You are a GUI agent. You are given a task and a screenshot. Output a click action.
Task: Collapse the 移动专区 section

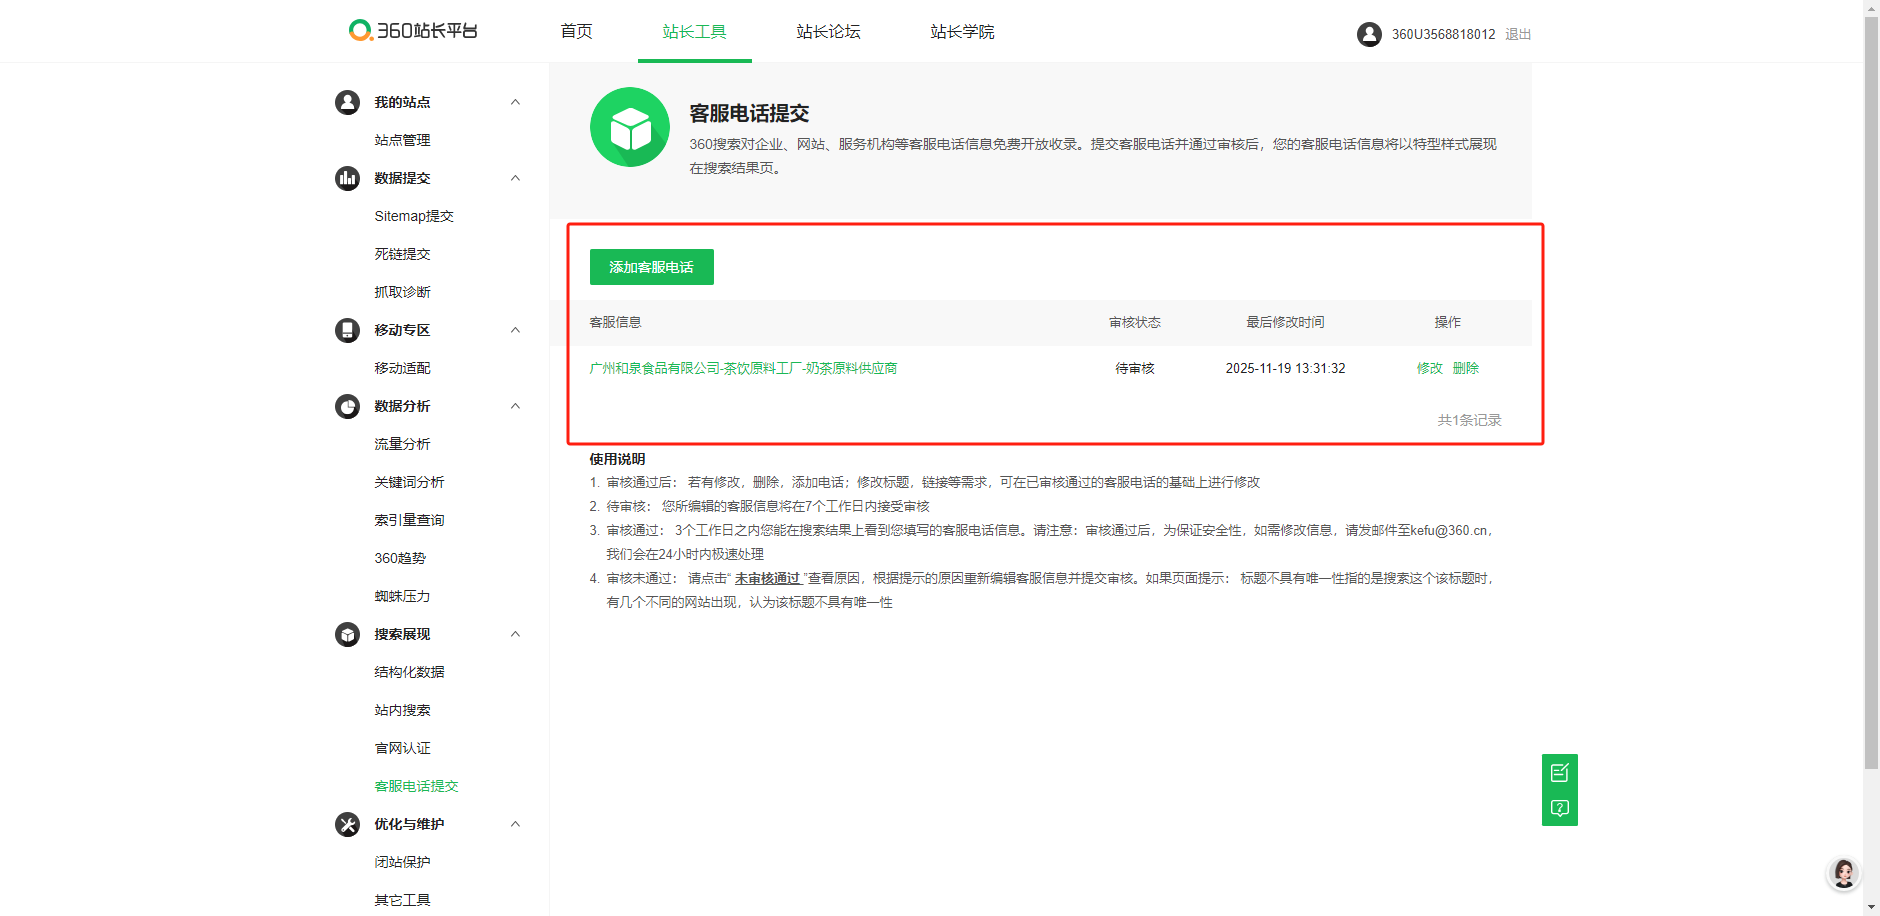(x=515, y=330)
